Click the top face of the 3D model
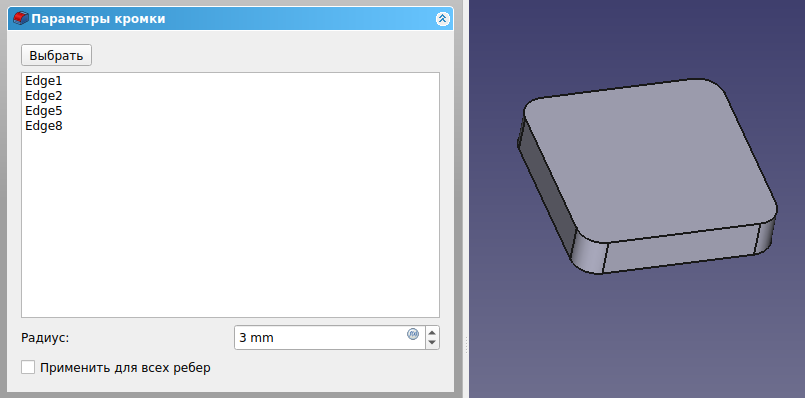This screenshot has height=398, width=805. pyautogui.click(x=650, y=160)
